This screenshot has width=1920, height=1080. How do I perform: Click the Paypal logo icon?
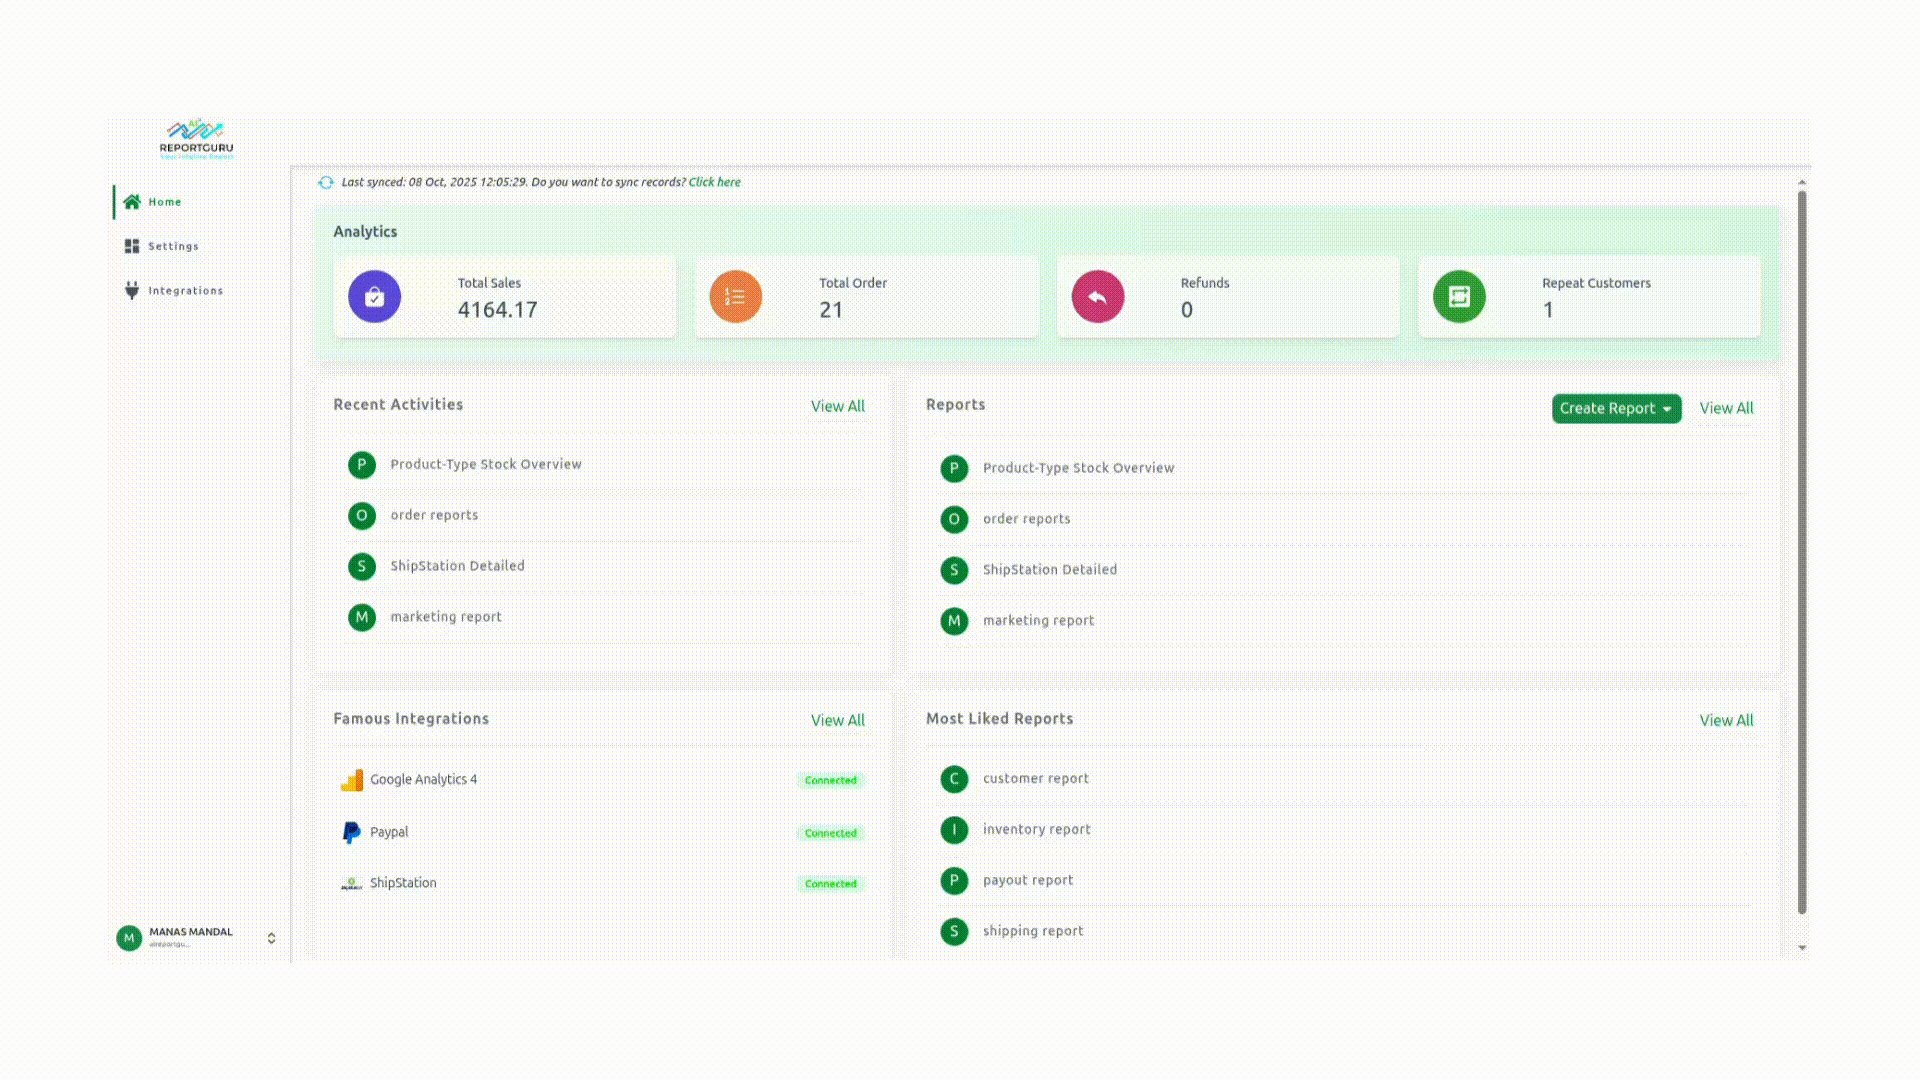point(352,832)
